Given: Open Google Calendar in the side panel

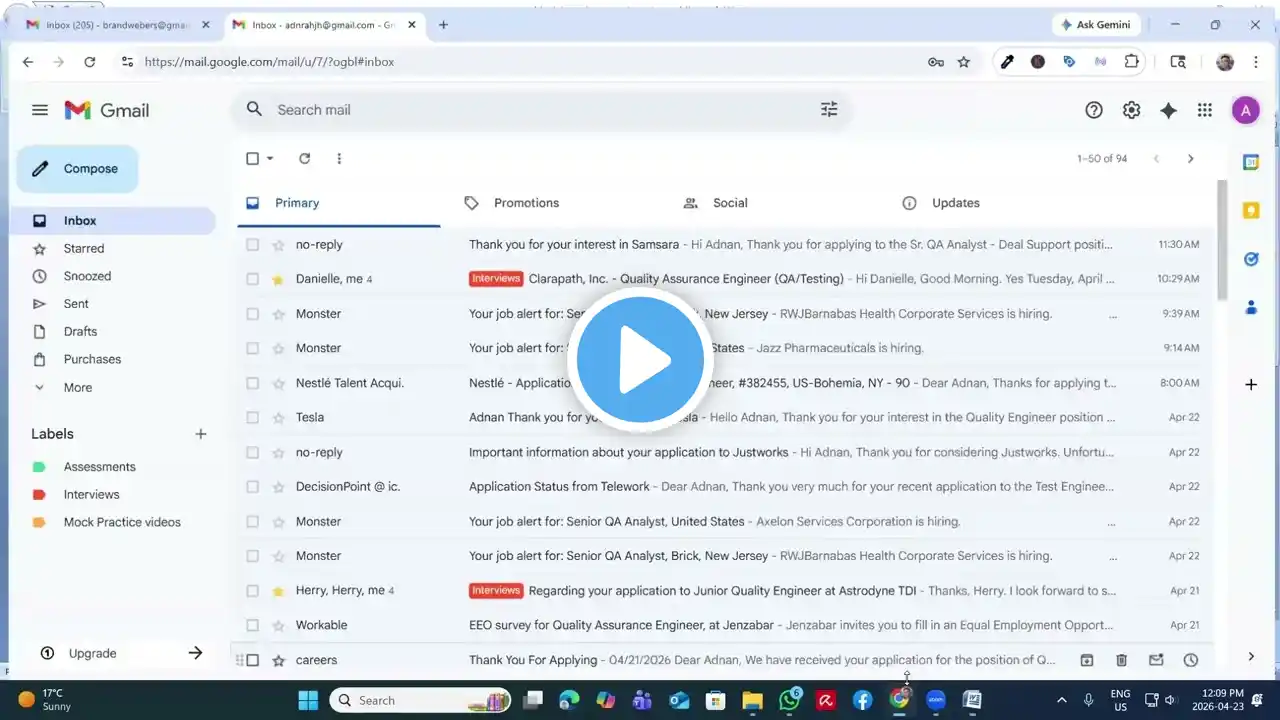Looking at the screenshot, I should pos(1251,162).
